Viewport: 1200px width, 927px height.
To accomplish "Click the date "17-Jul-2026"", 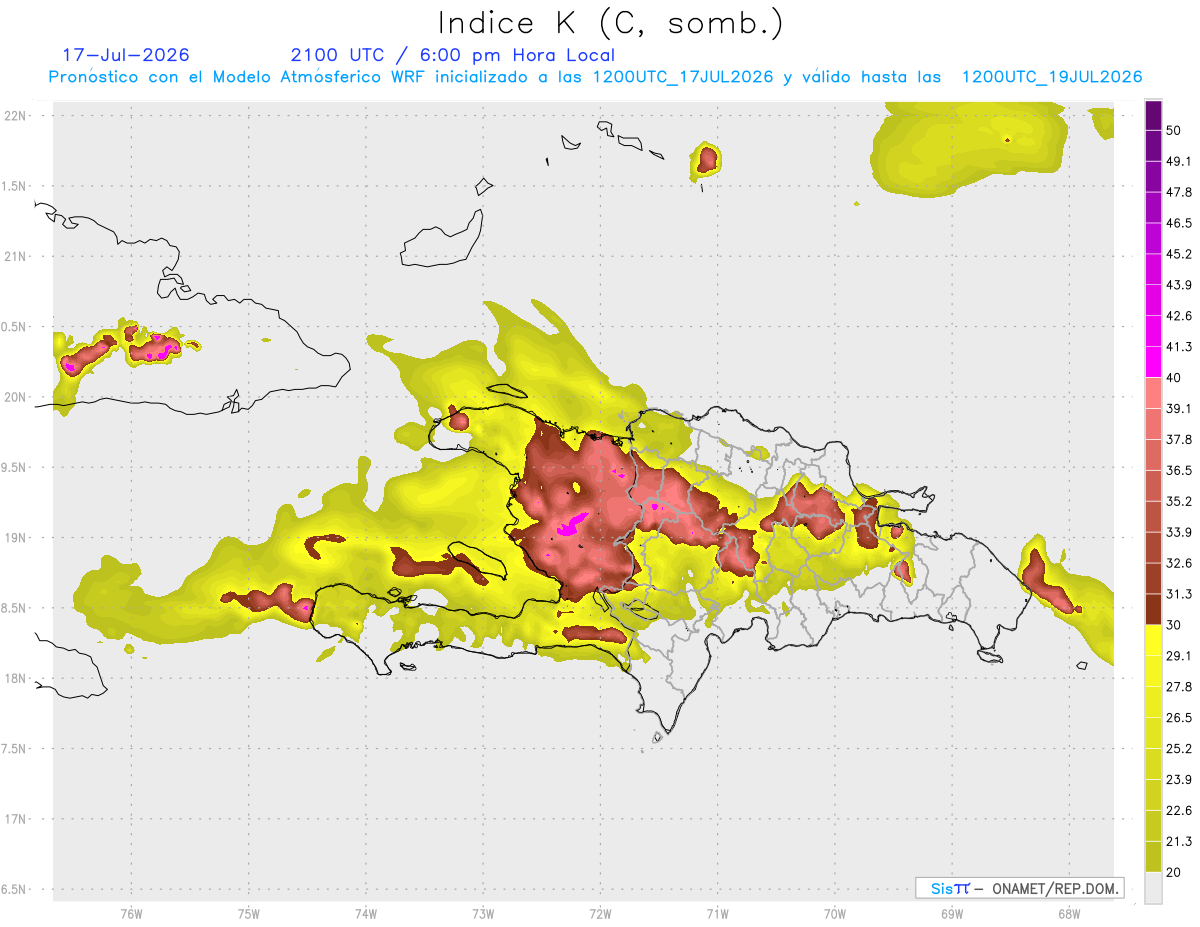I will [126, 55].
